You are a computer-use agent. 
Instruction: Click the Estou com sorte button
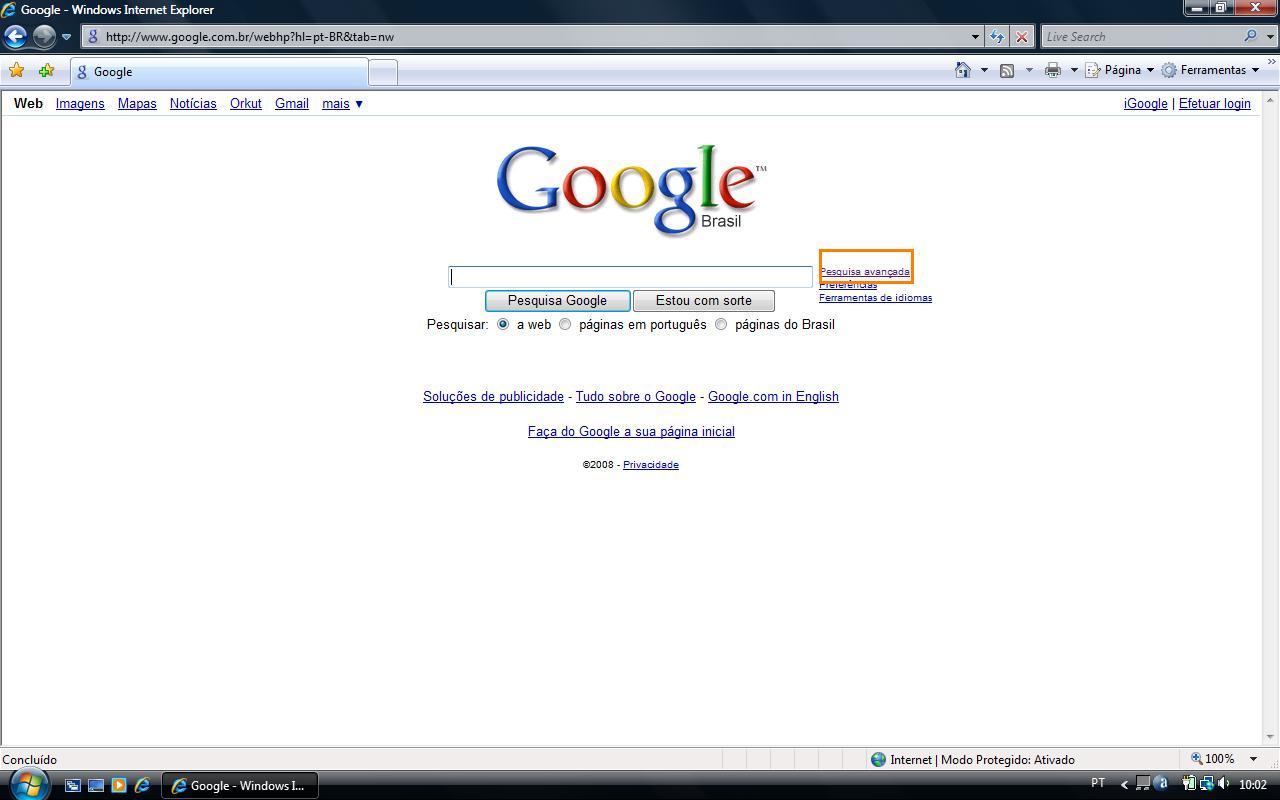[x=704, y=300]
